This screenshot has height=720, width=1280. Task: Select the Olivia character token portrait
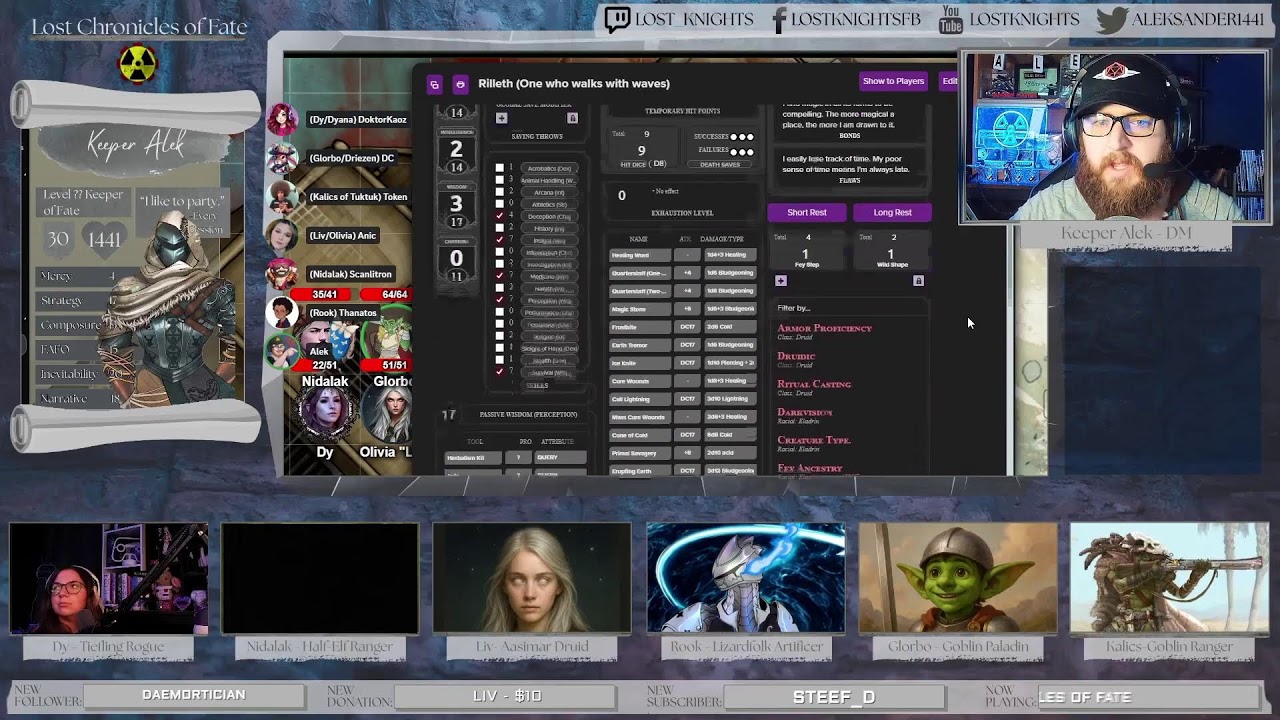[x=387, y=415]
